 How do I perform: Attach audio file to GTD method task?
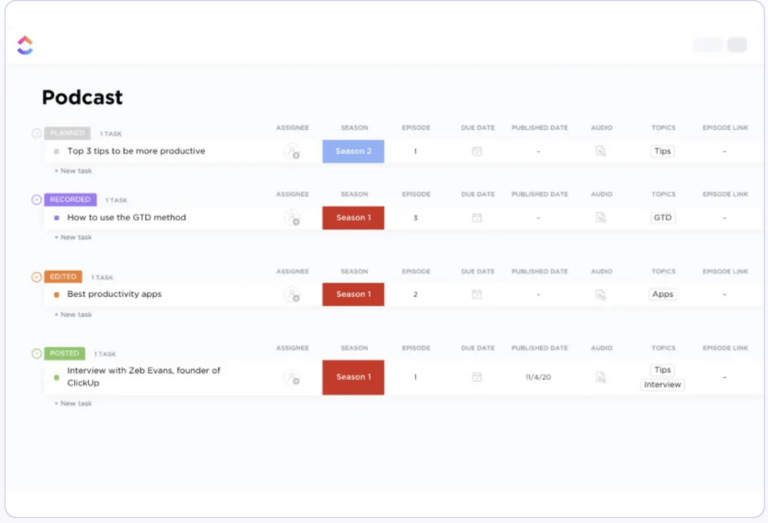click(x=600, y=217)
